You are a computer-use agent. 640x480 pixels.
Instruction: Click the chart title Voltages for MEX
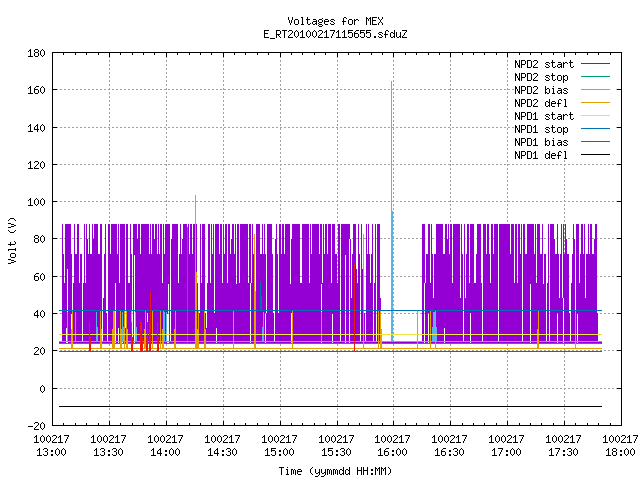tap(335, 21)
